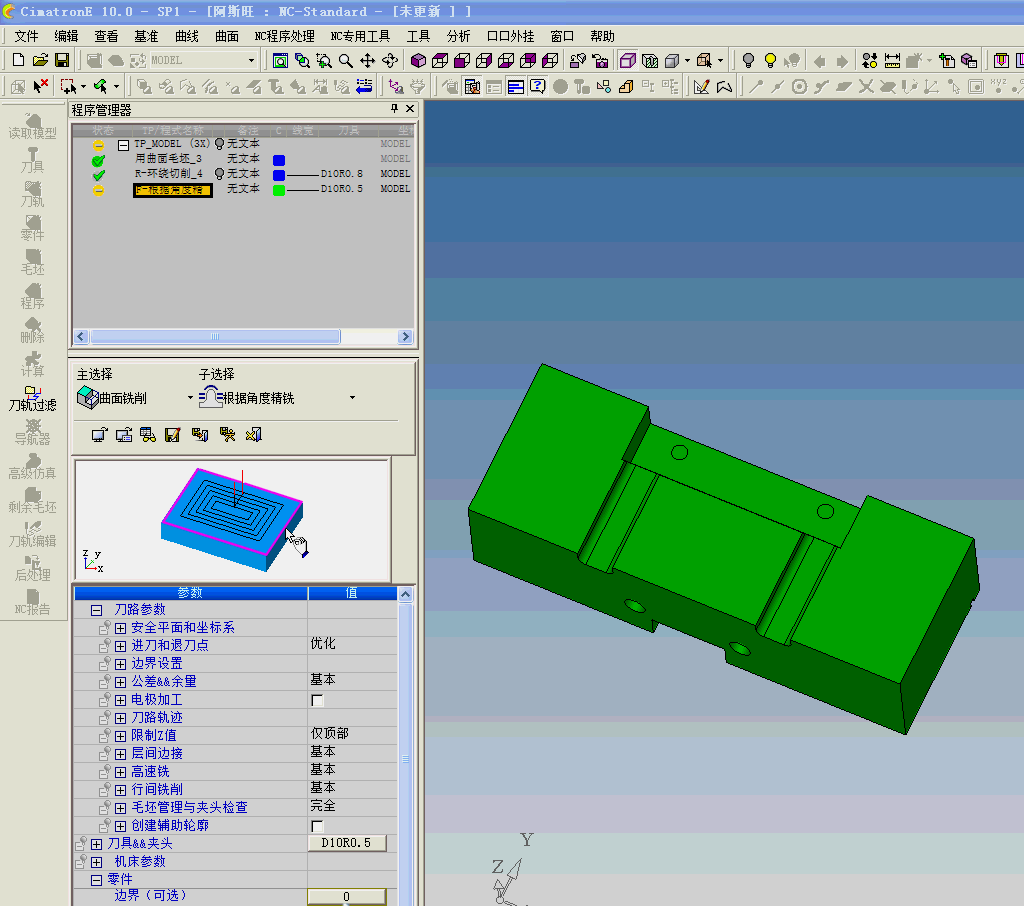Image resolution: width=1024 pixels, height=906 pixels.
Task: Select the 用曲面毛坯_3 procedure row
Action: 168,159
